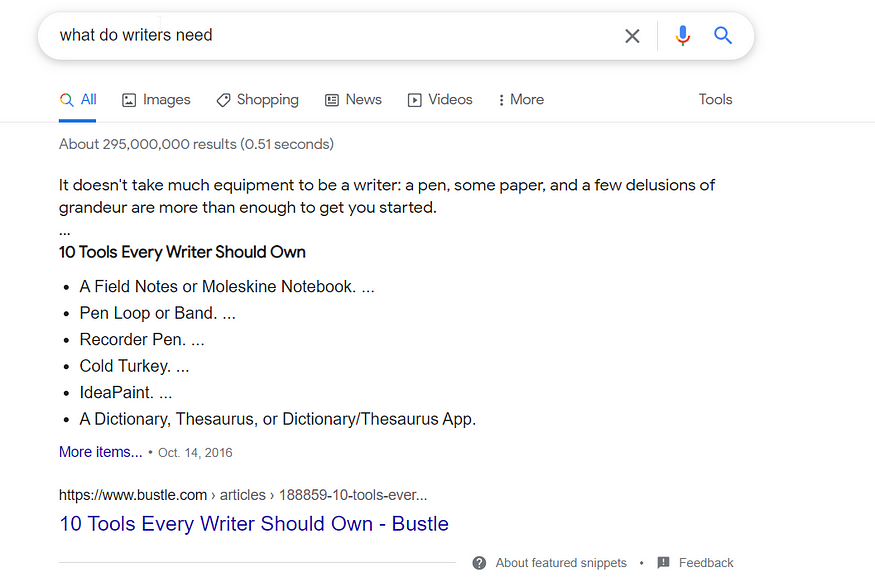Switch to the Images results tab
875x587 pixels.
click(156, 100)
